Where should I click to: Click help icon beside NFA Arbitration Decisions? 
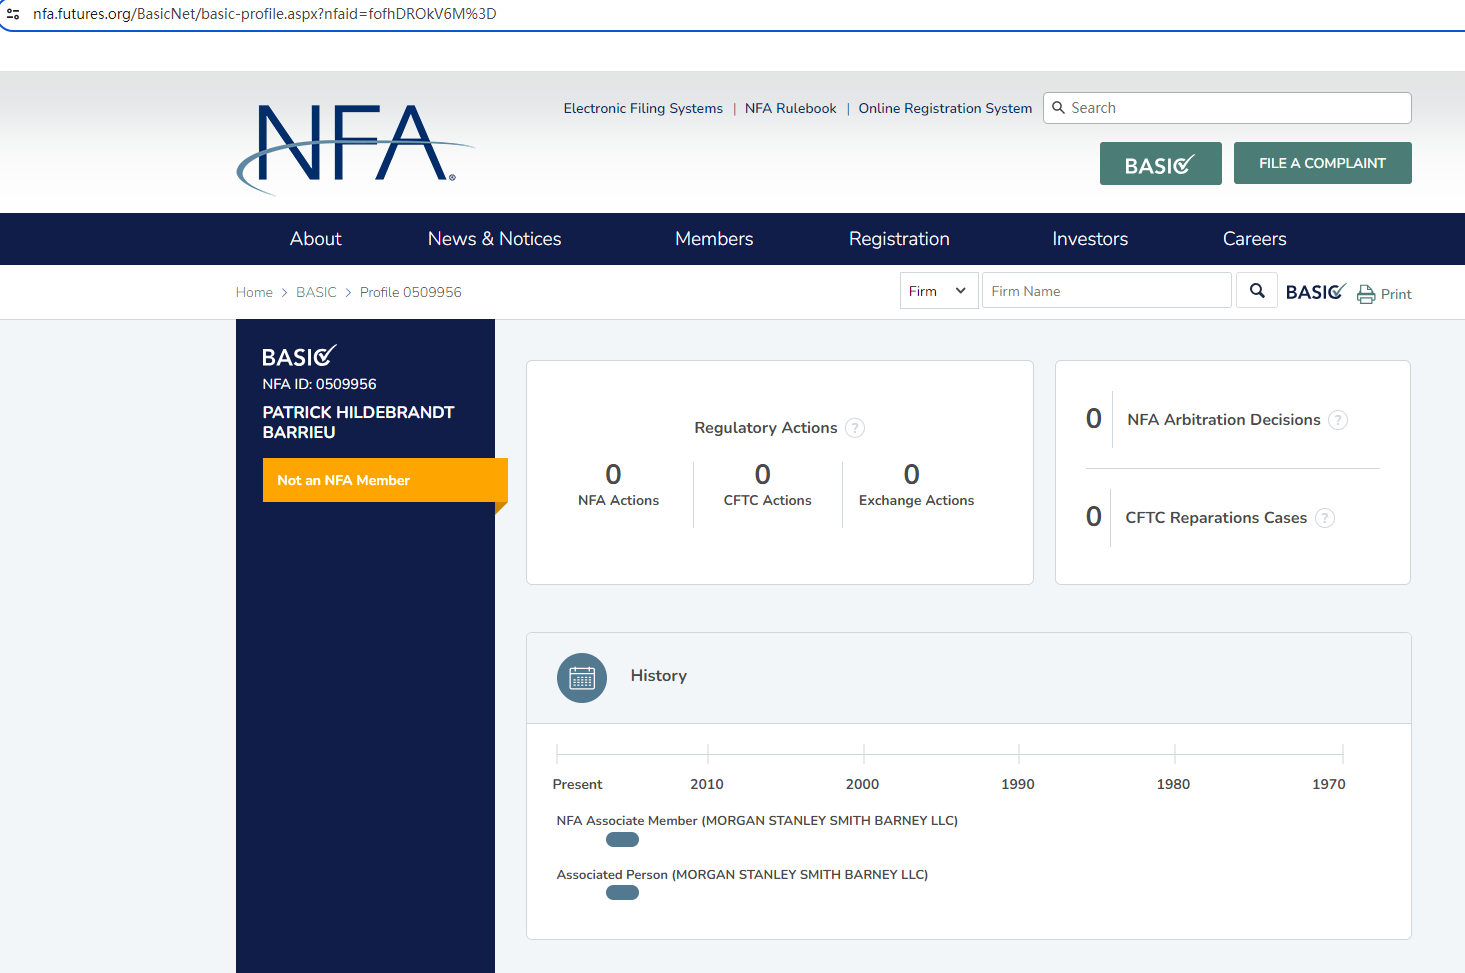[x=1338, y=420]
